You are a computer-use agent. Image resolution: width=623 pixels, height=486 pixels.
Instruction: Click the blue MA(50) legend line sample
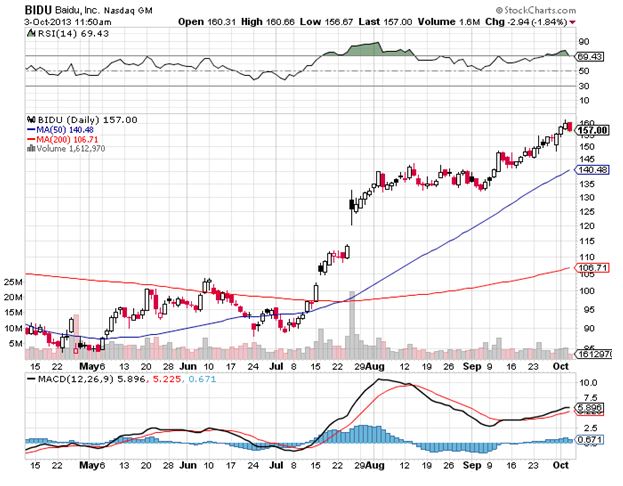click(x=31, y=130)
